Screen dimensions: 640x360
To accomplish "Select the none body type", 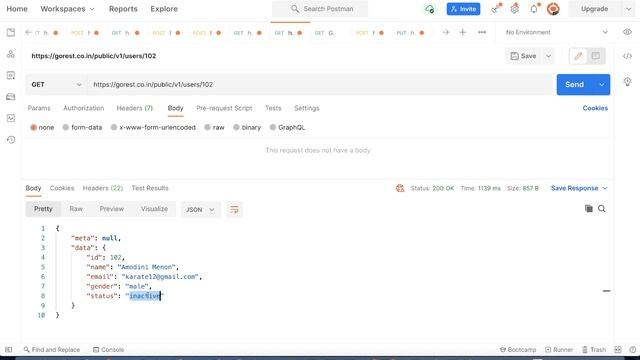I will (x=42, y=127).
